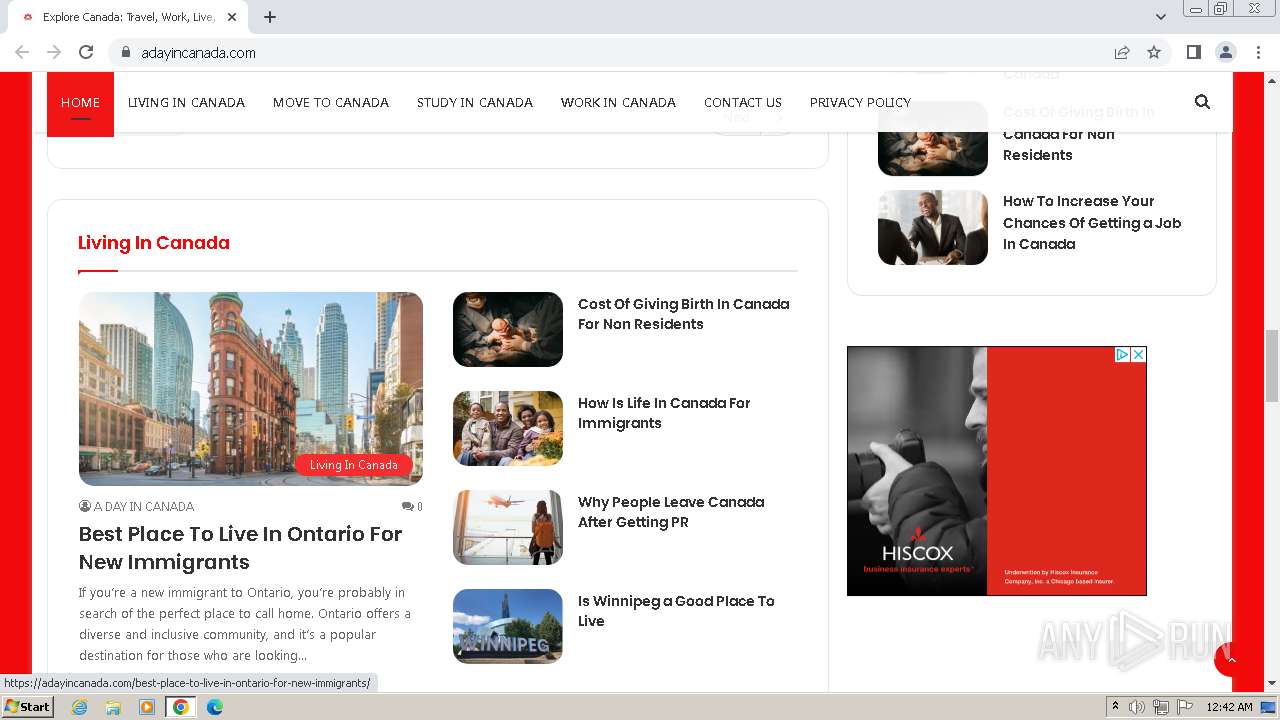Screen dimensions: 1280x720
Task: Click the taskbar clock 12:42 AM
Action: (x=1229, y=707)
